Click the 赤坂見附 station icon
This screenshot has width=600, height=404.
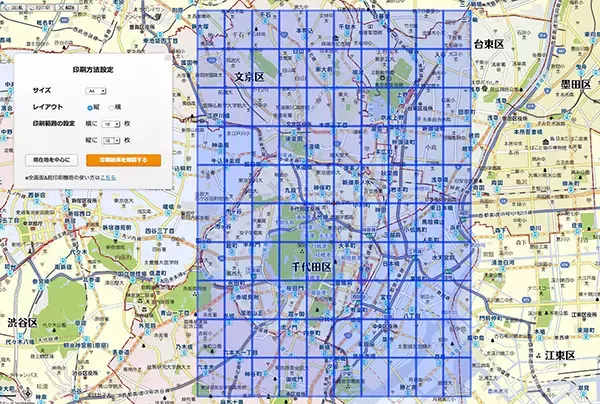[233, 296]
